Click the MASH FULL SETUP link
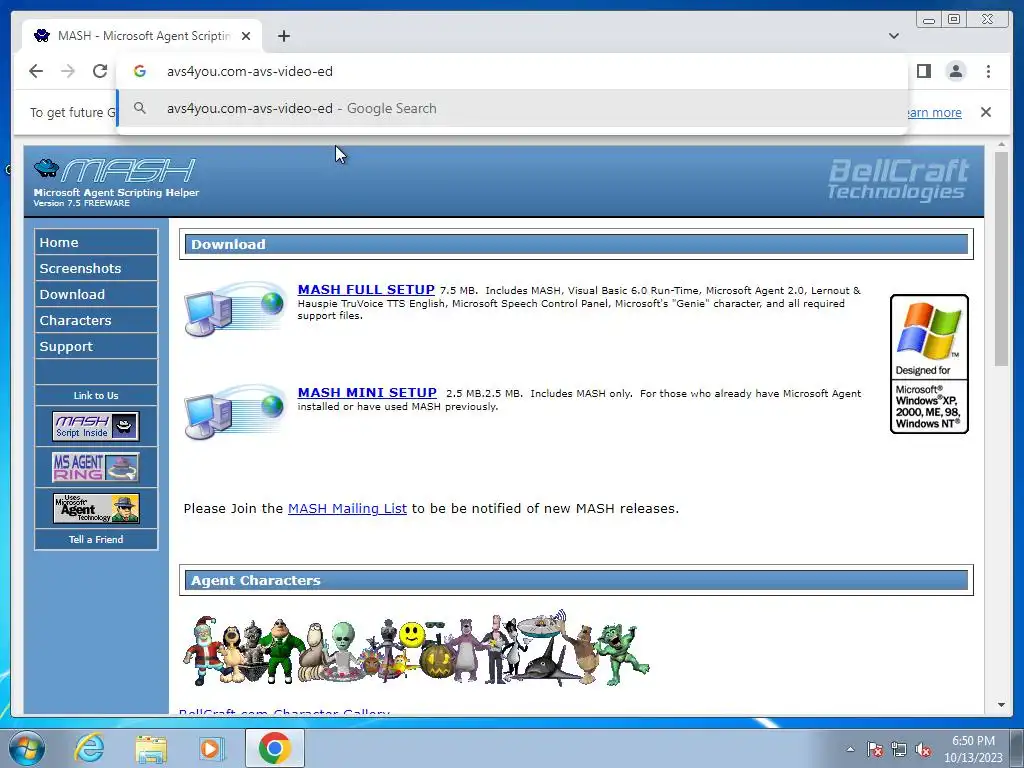The image size is (1024, 768). point(366,289)
